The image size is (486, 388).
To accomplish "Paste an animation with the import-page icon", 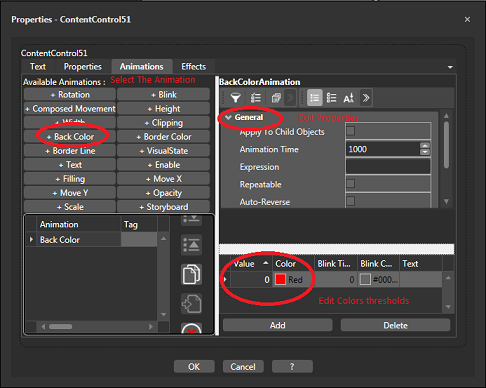I will tap(191, 303).
